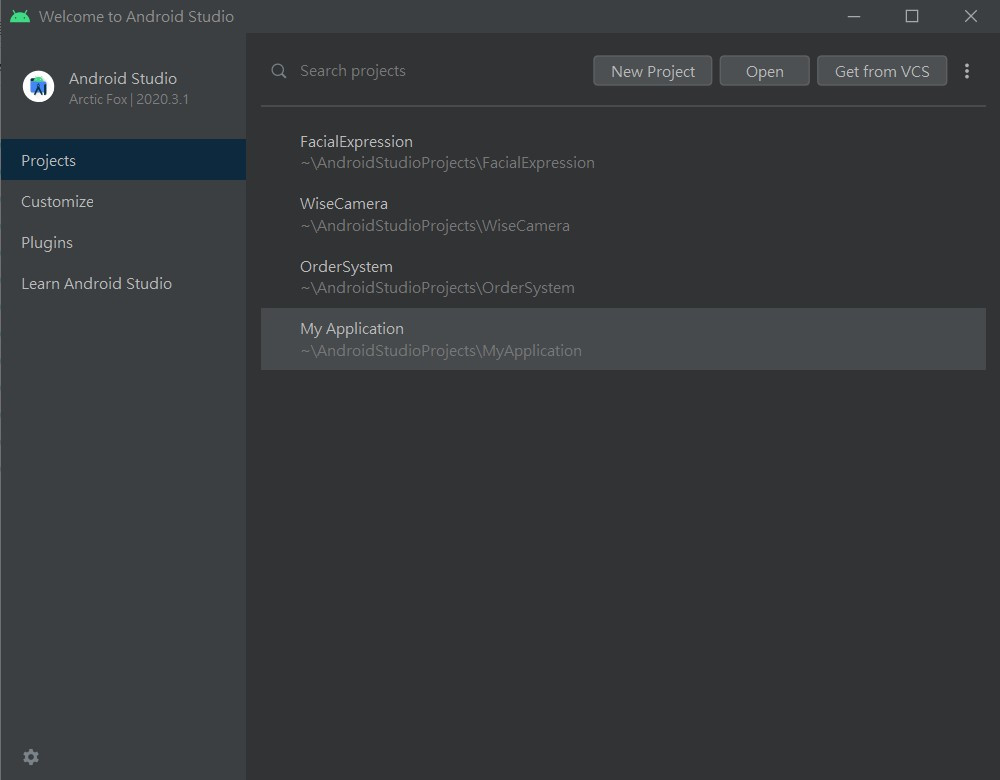1000x780 pixels.
Task: Select the Projects tab
Action: coord(123,159)
